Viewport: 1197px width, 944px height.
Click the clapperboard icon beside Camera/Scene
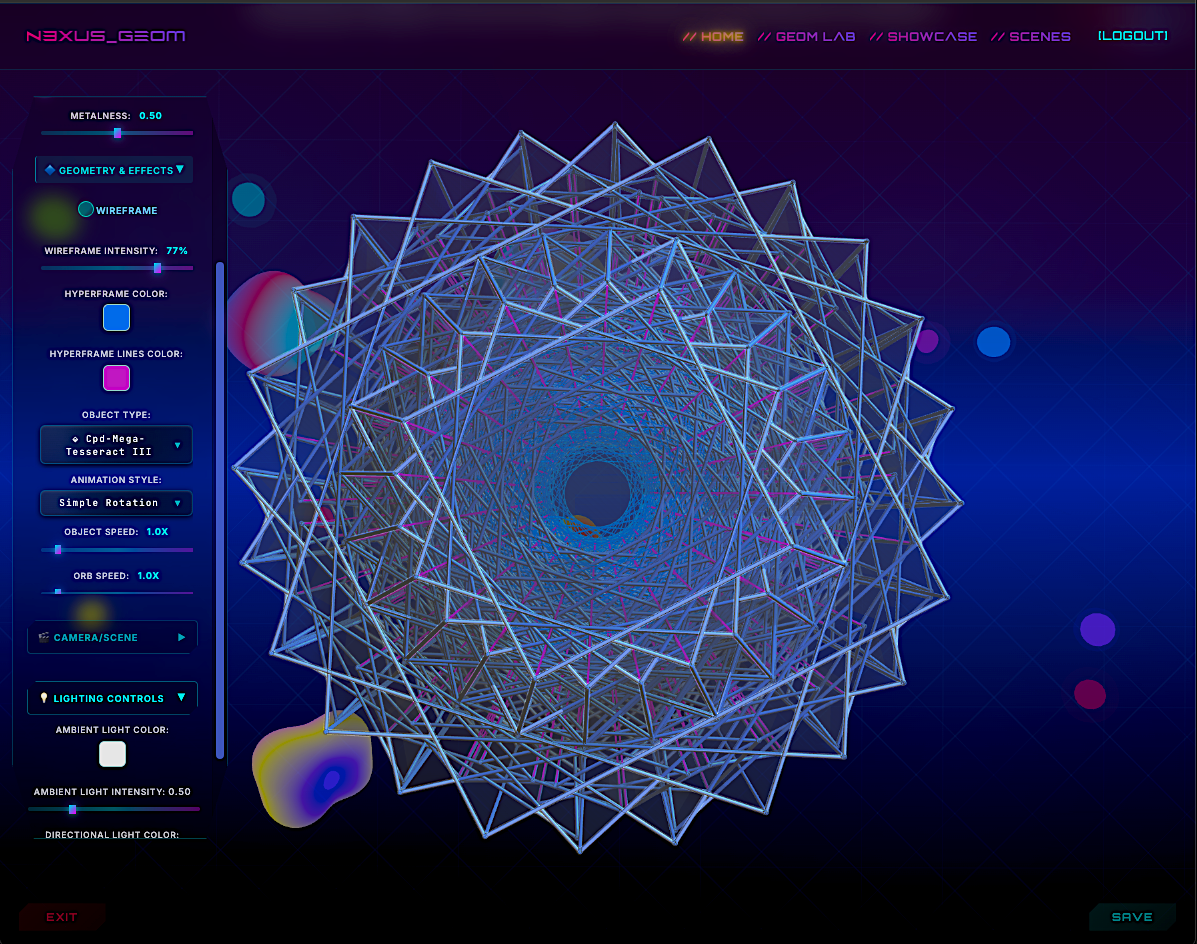coord(44,637)
